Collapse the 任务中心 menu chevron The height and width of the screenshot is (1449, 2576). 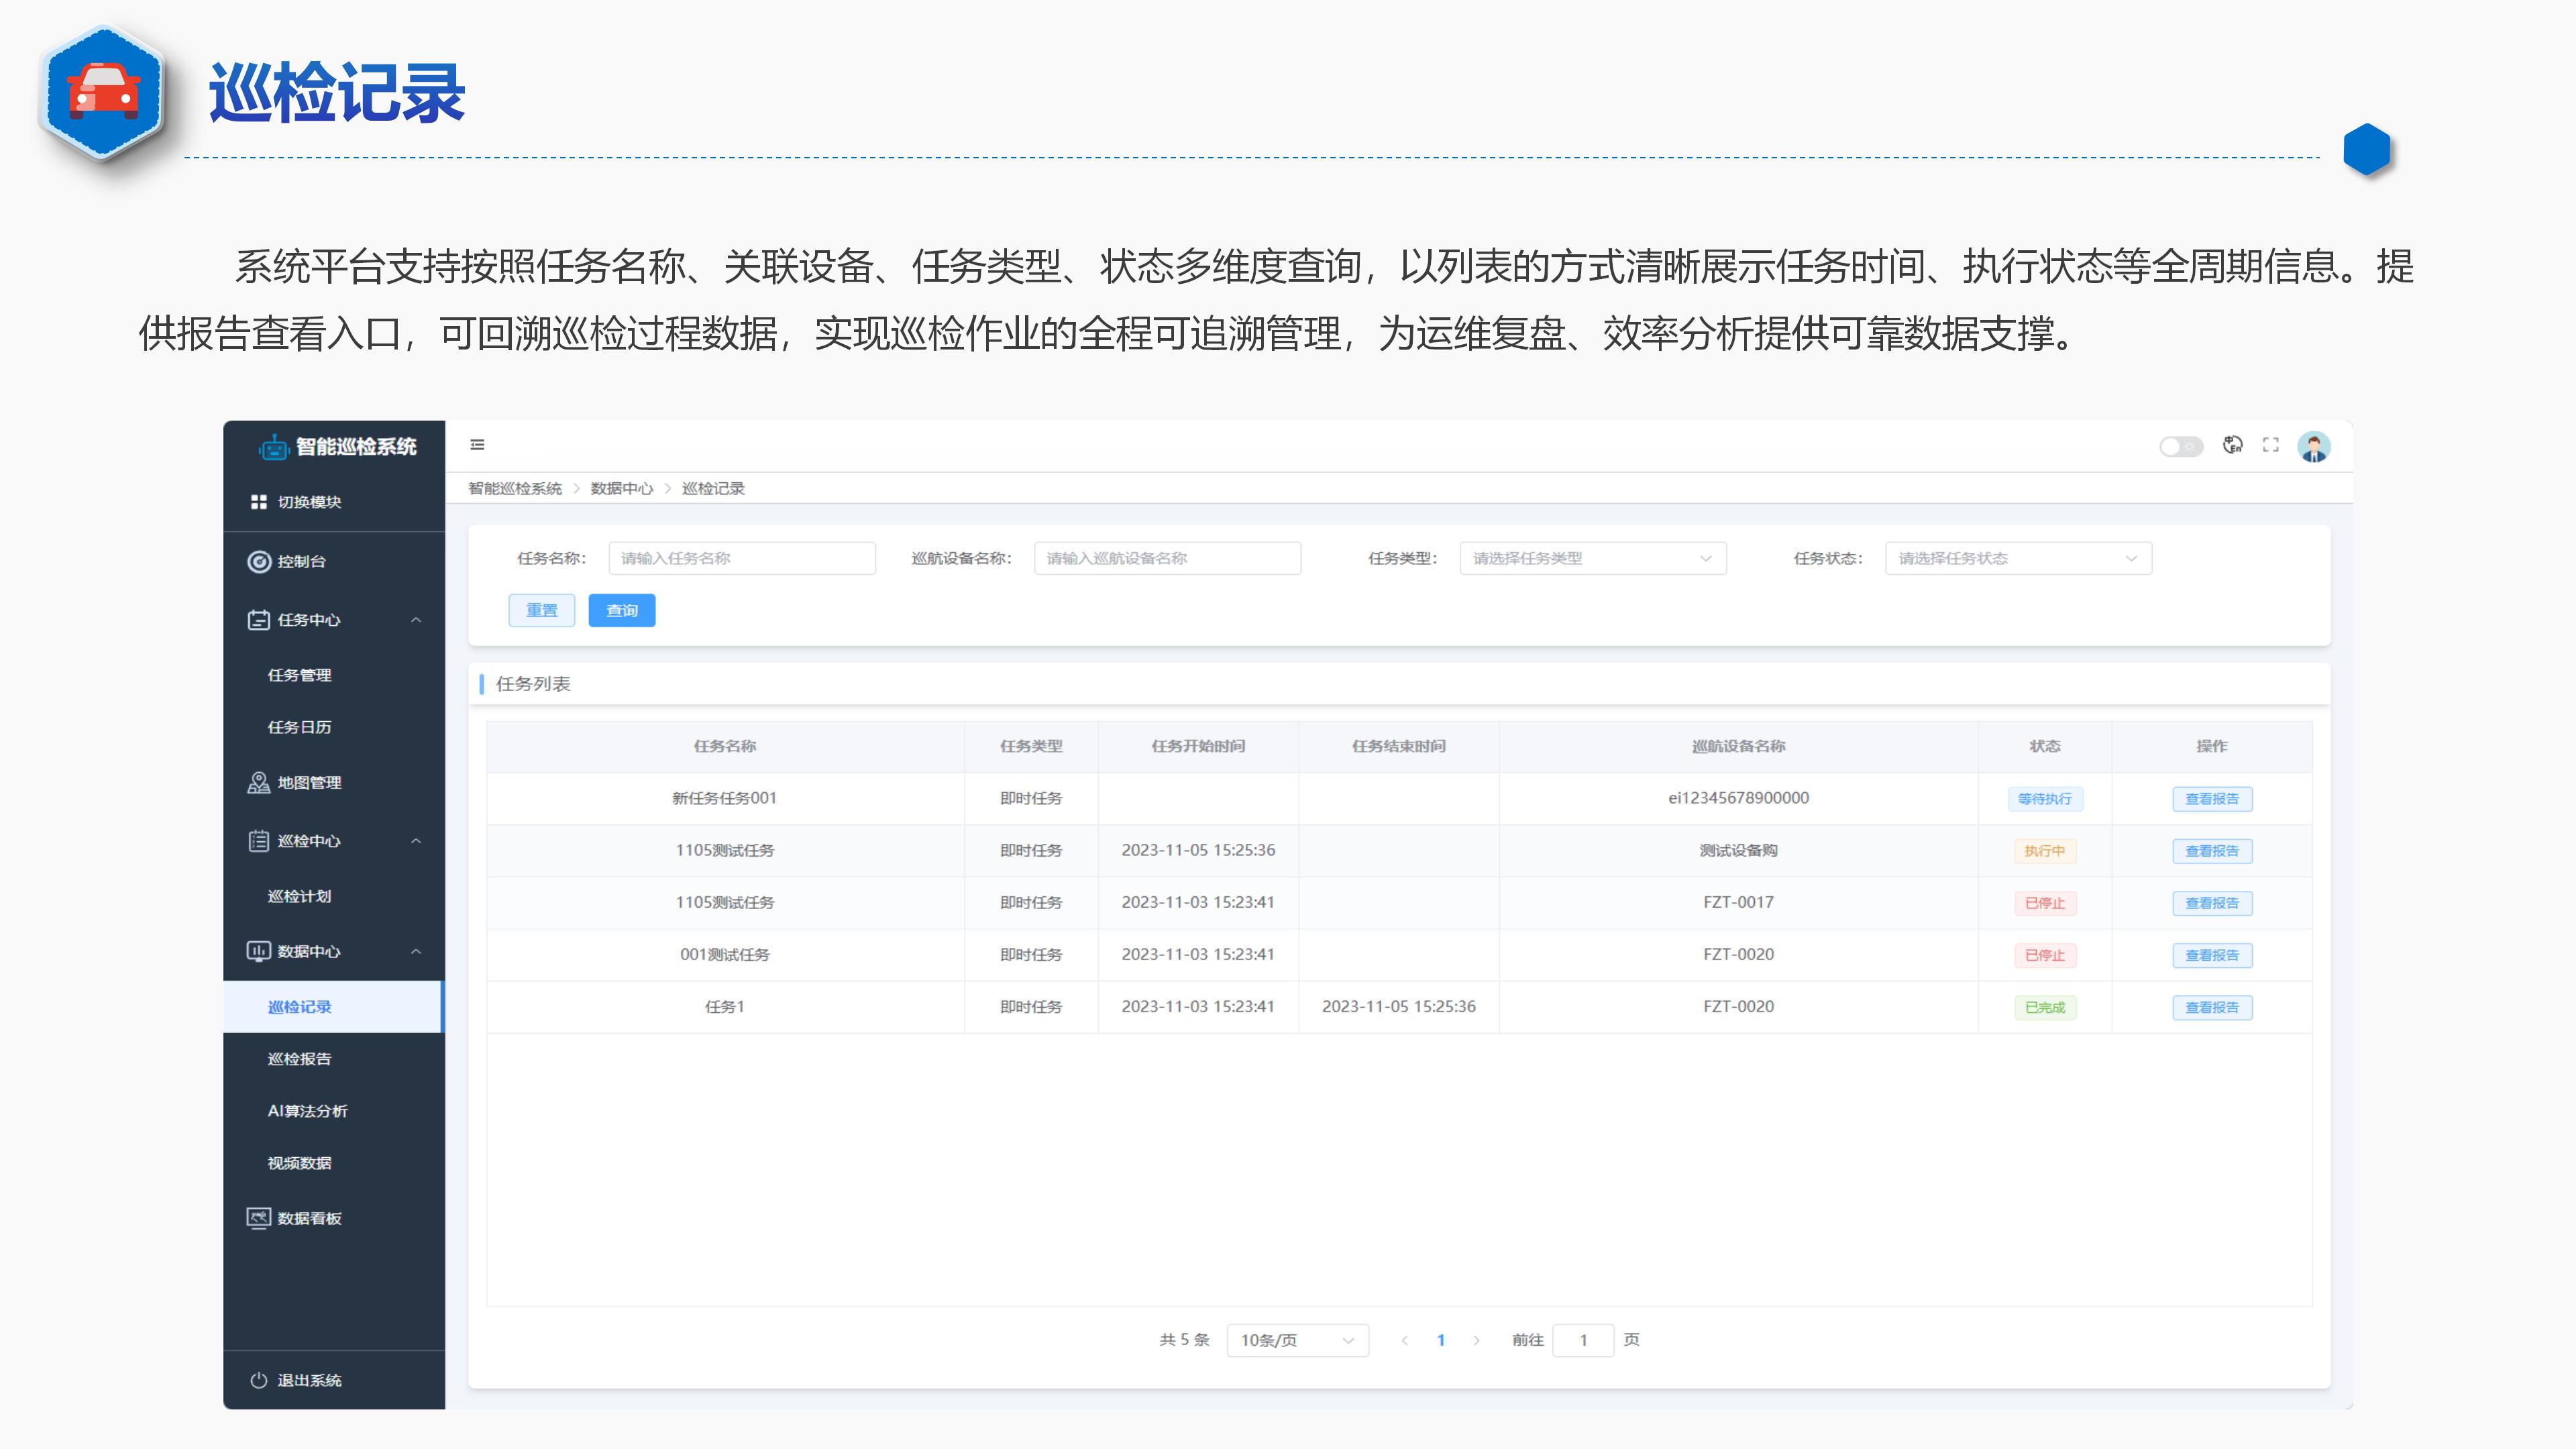pos(416,620)
